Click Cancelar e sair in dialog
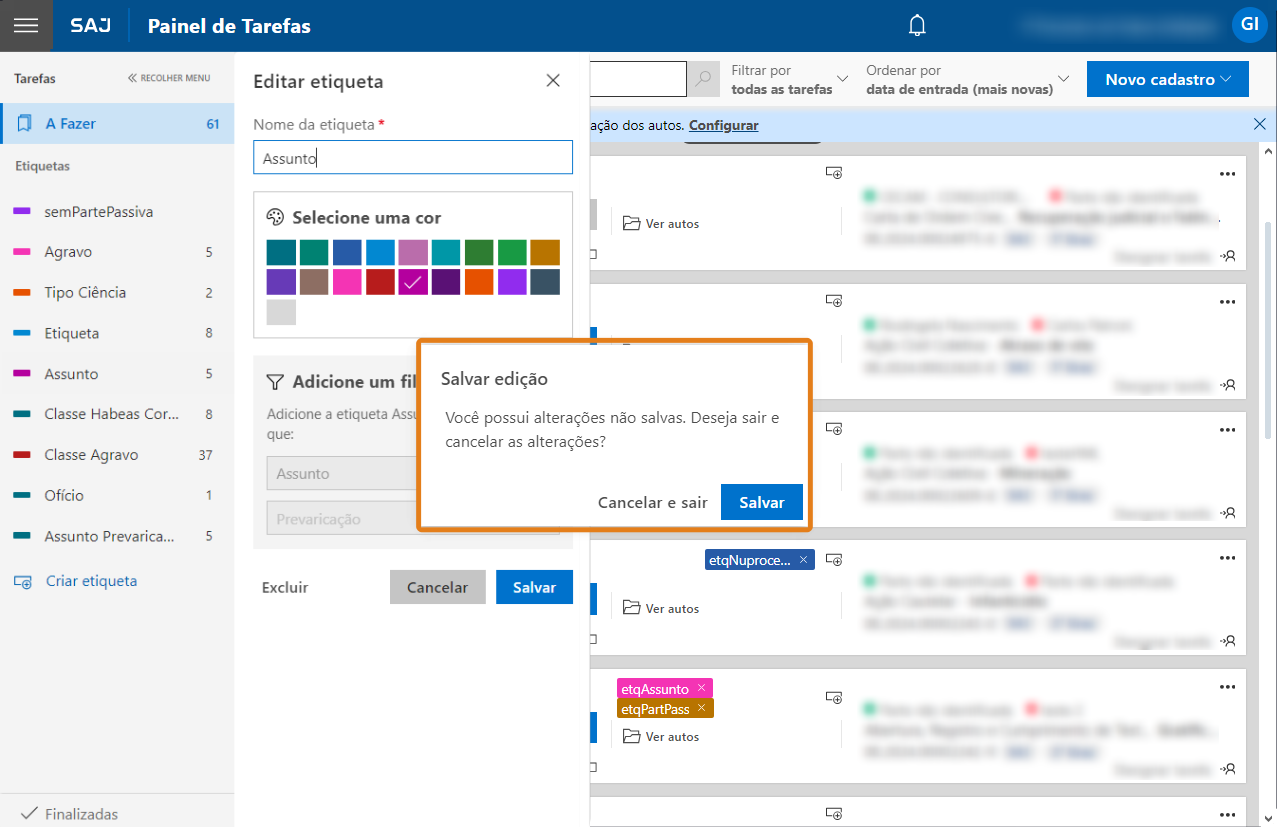Viewport: 1277px width, 827px height. point(652,503)
